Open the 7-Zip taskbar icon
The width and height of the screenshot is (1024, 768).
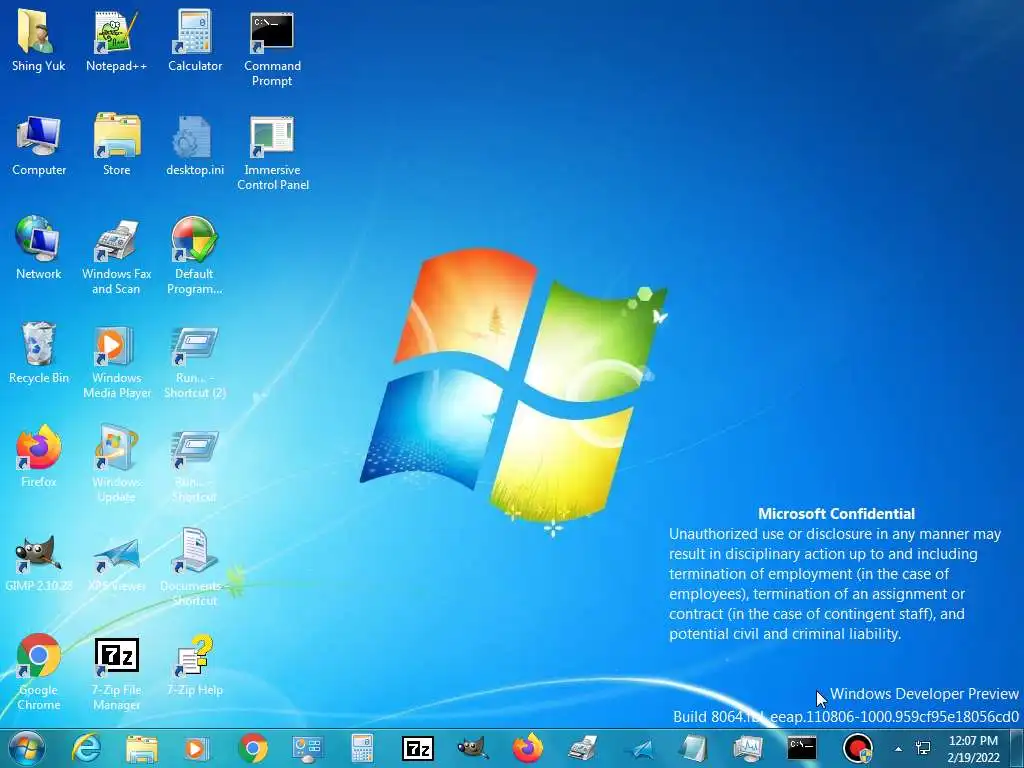418,748
